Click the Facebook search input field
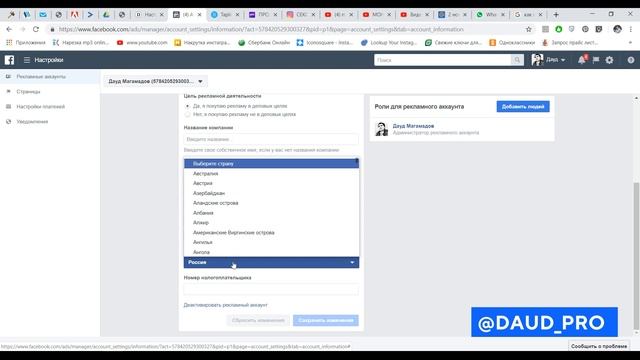 point(442,60)
